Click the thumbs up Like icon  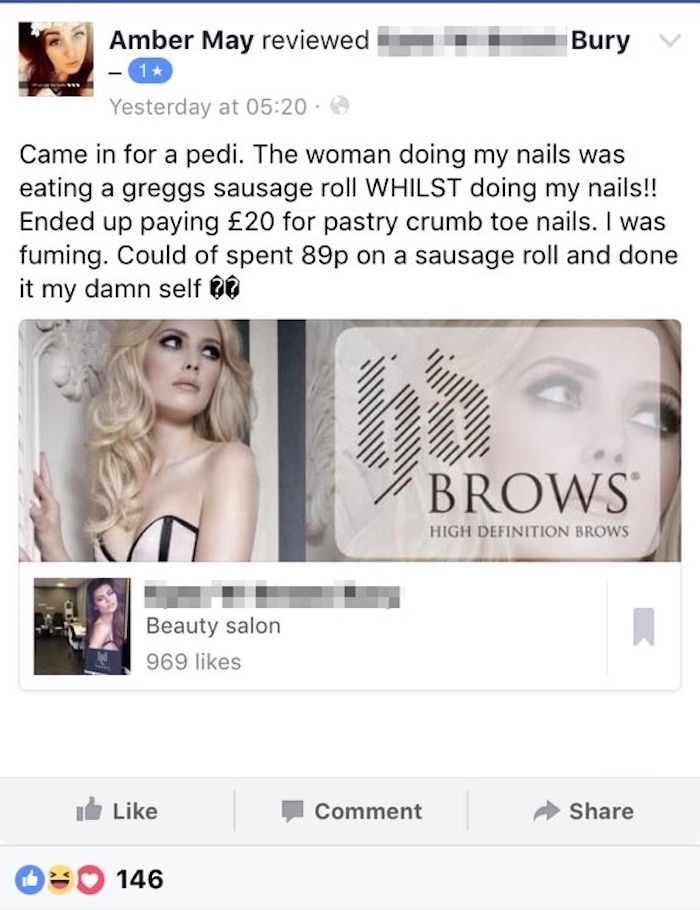point(89,809)
